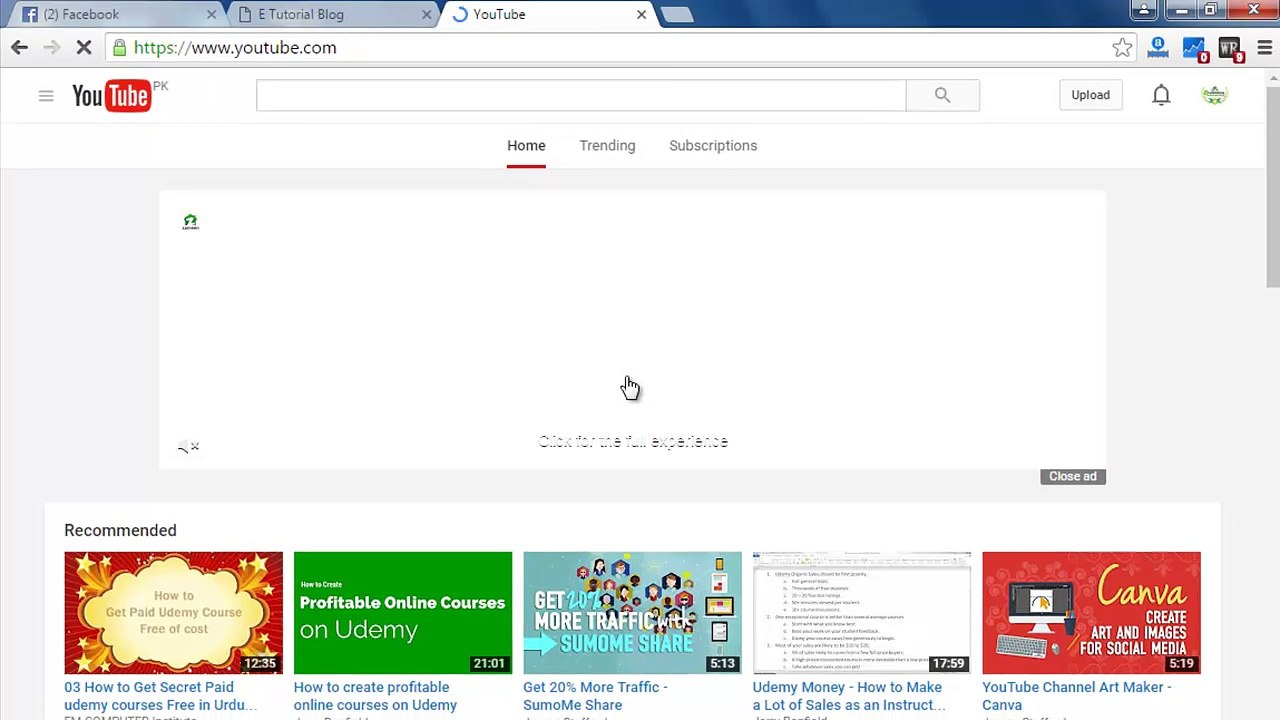This screenshot has height=720, width=1280.
Task: Unmute the ad with speaker icon
Action: 188,447
